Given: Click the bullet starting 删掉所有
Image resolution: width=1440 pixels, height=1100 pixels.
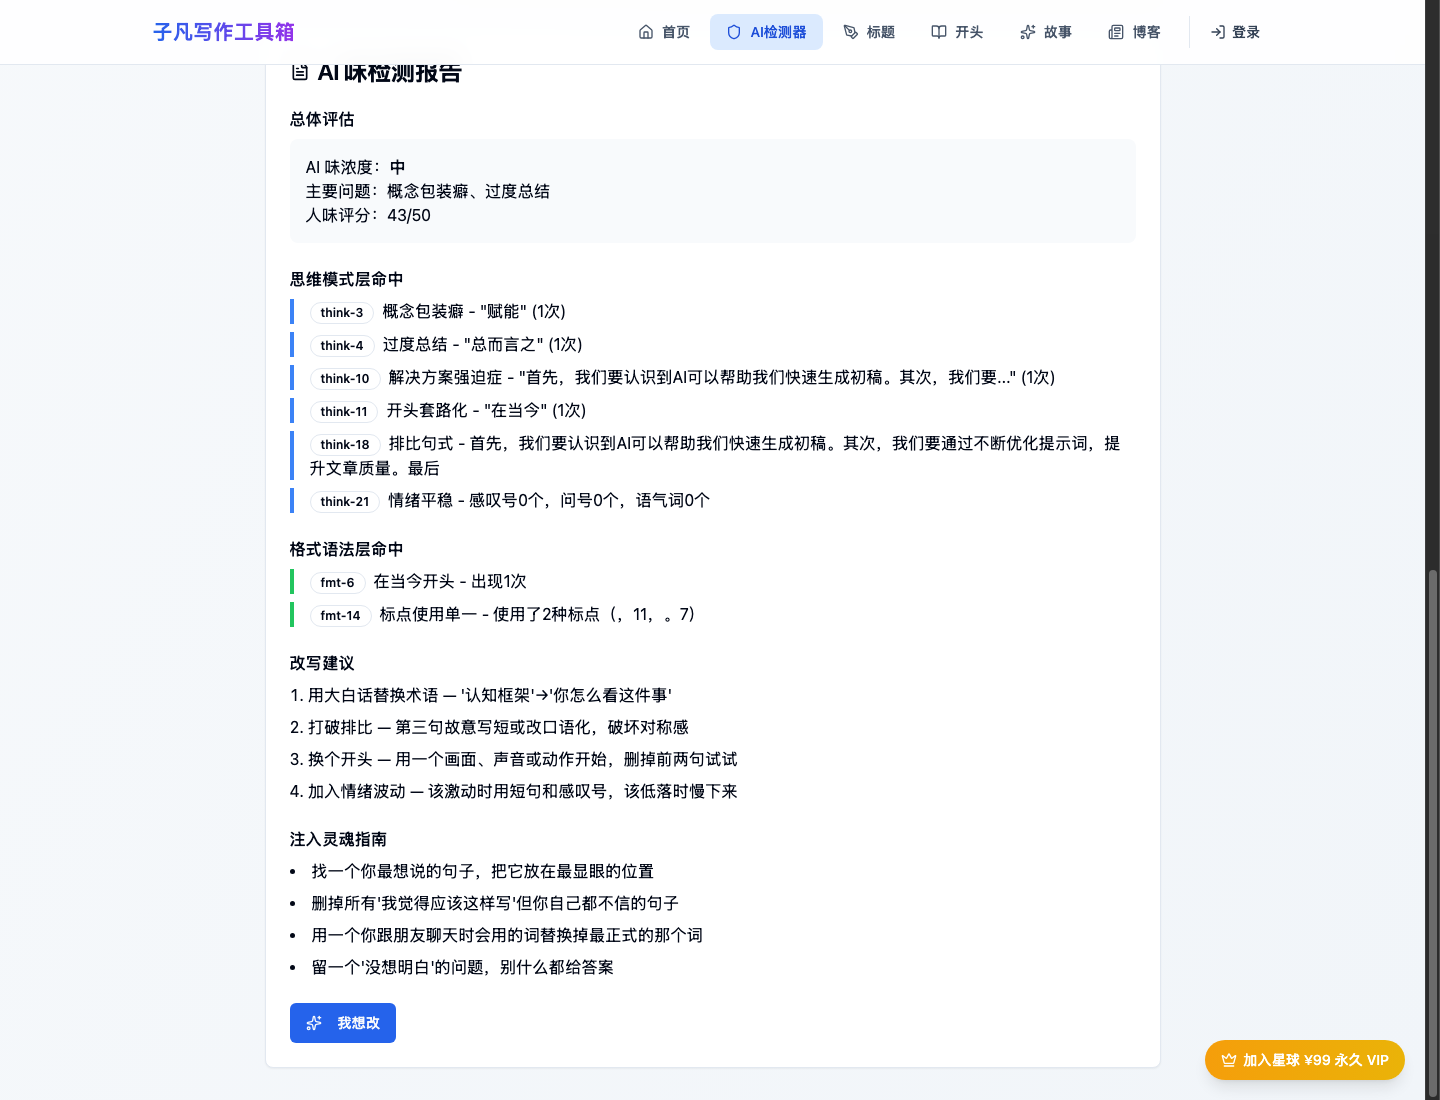Looking at the screenshot, I should 495,903.
